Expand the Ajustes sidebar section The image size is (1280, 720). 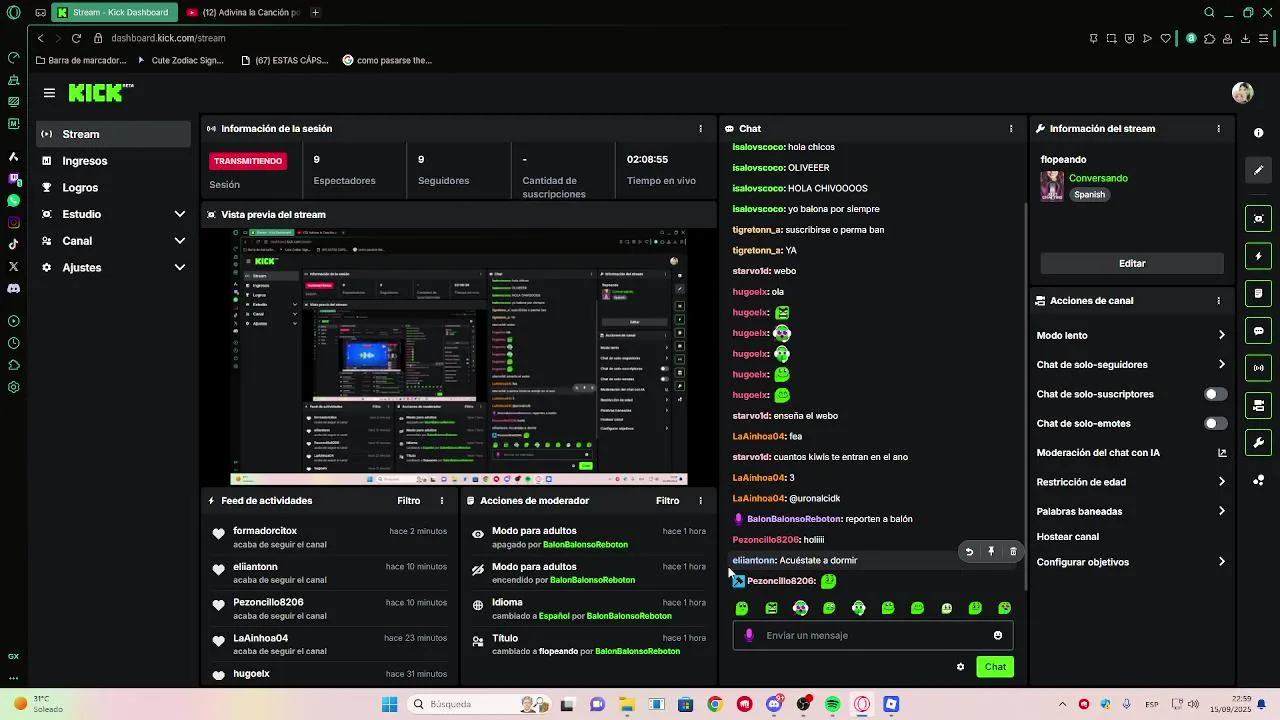coord(112,268)
